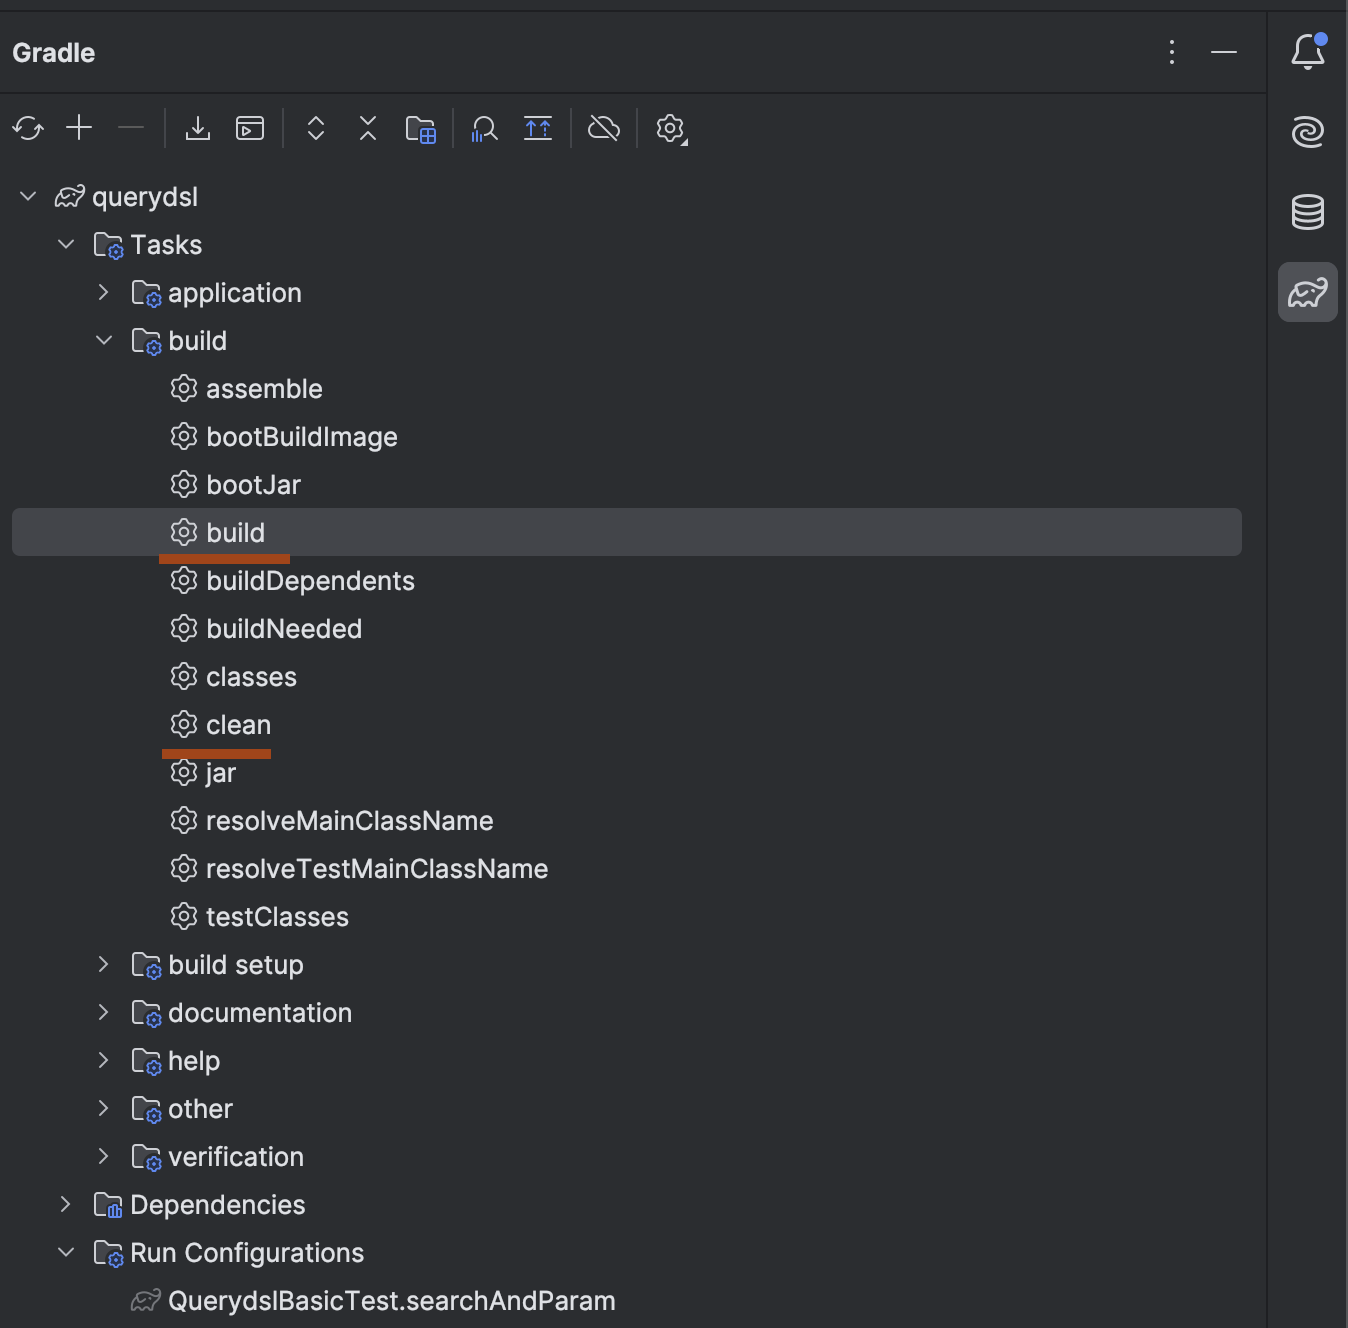This screenshot has height=1328, width=1348.
Task: Open AI Assistant spiral icon
Action: [1308, 131]
